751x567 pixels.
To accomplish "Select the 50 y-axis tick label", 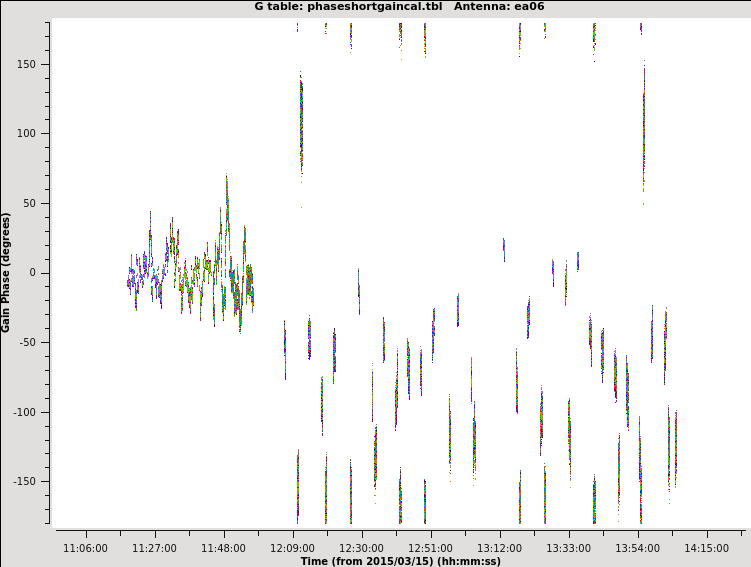I will click(41, 204).
